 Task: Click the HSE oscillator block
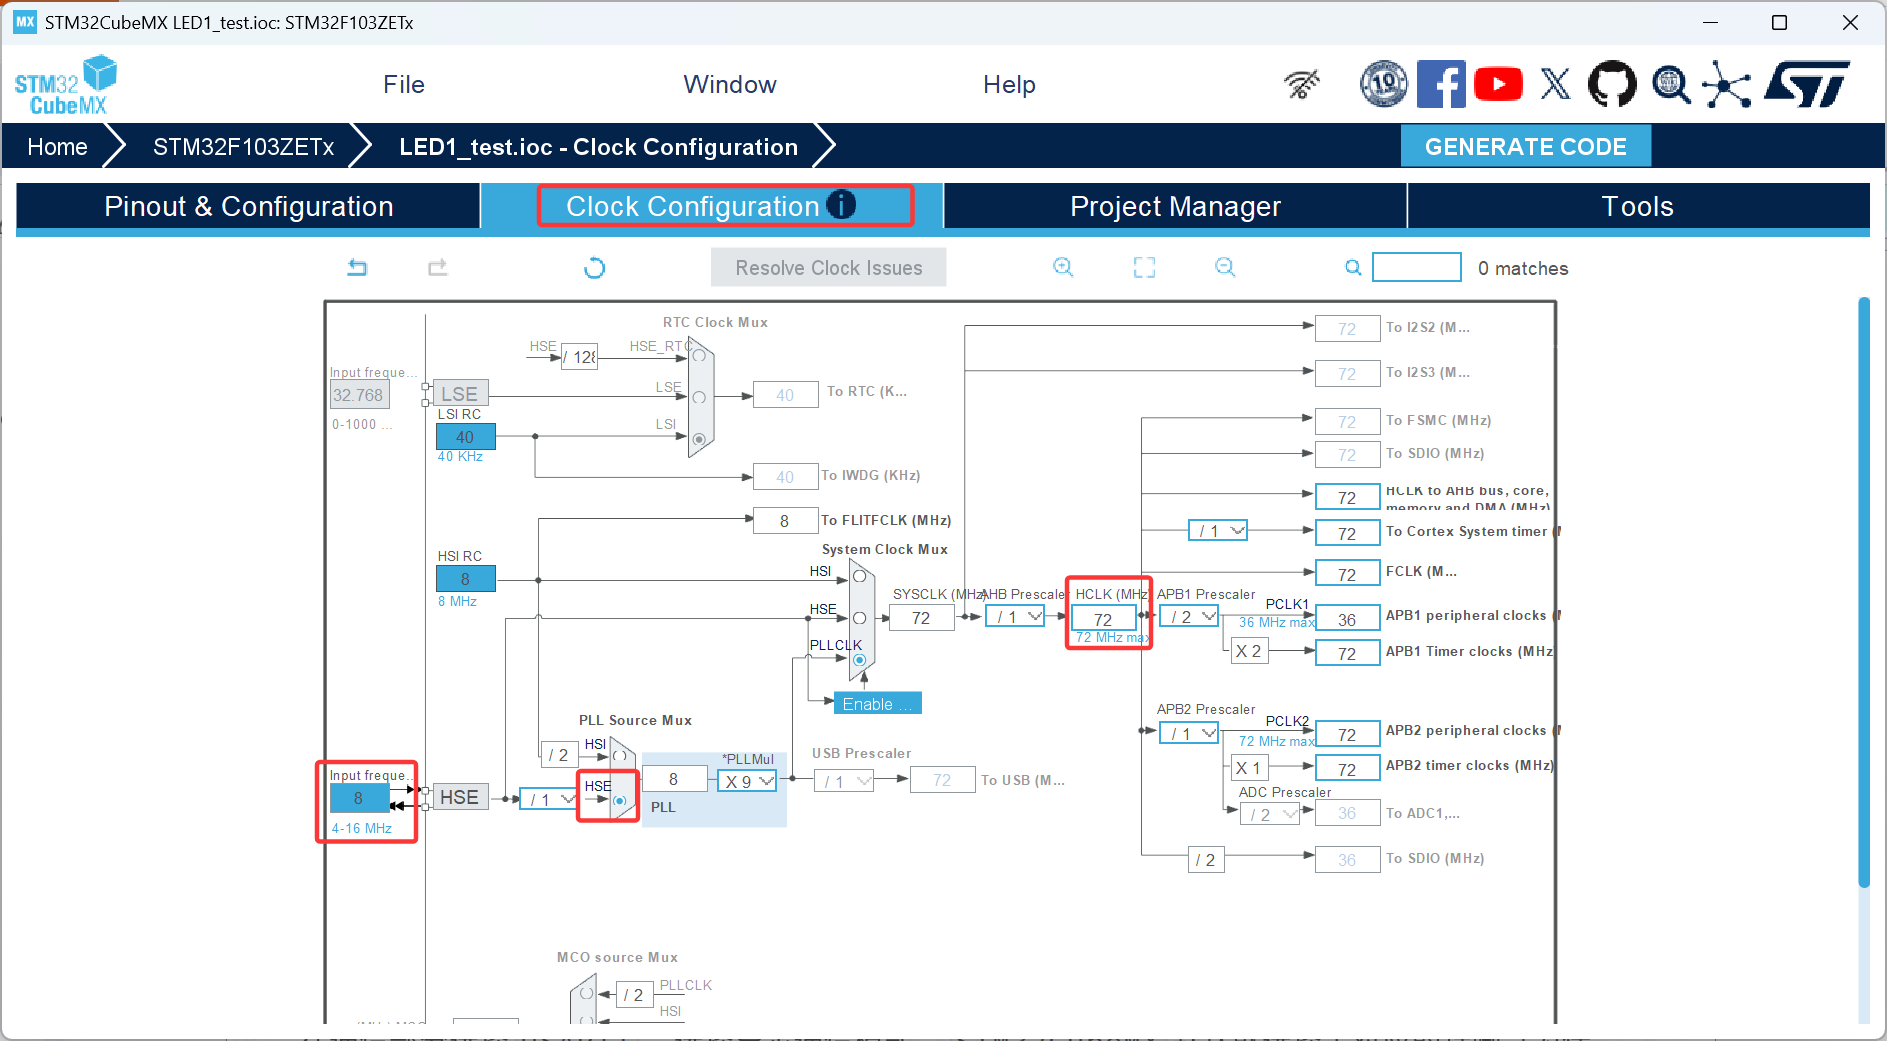coord(460,797)
